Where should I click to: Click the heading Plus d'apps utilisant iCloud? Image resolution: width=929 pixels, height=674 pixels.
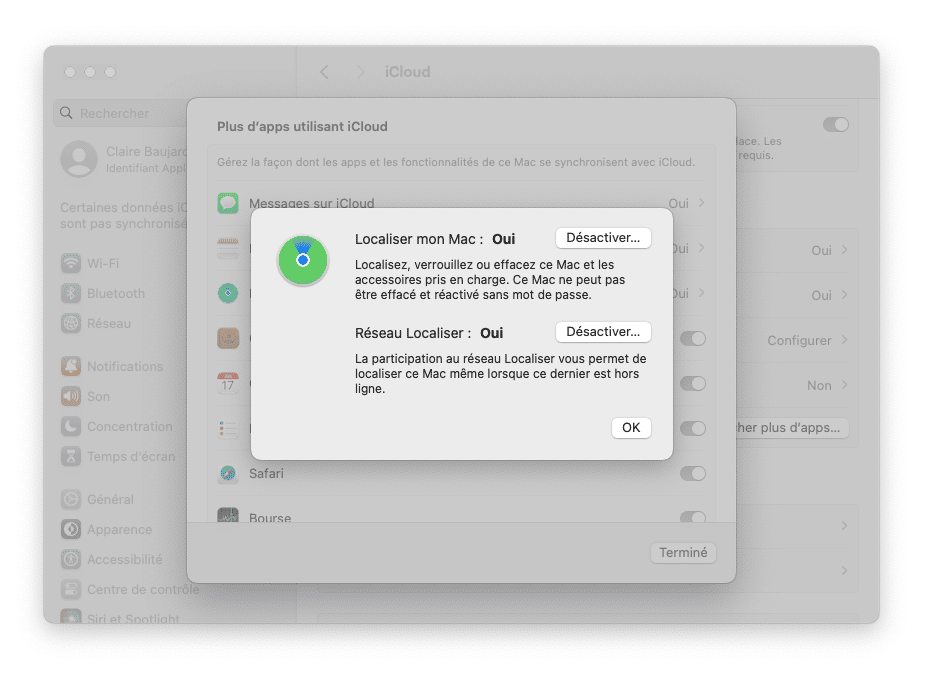tap(302, 126)
